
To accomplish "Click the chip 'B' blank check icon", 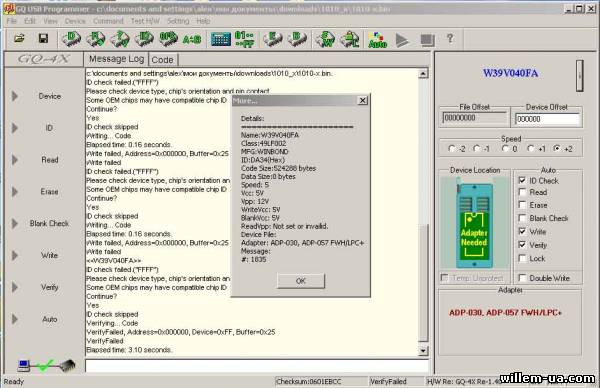I will pyautogui.click(x=297, y=39).
